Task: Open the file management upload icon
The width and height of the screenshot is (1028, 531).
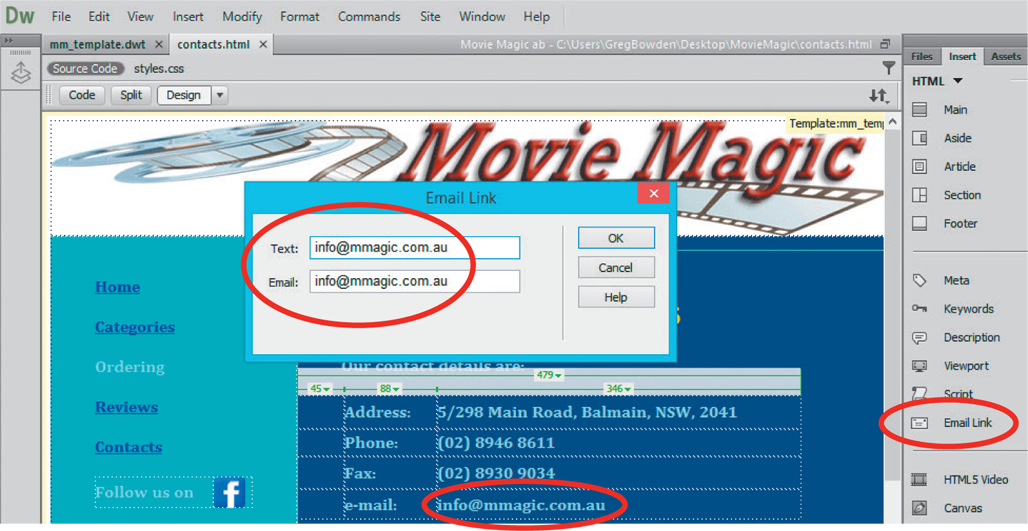Action: point(20,73)
